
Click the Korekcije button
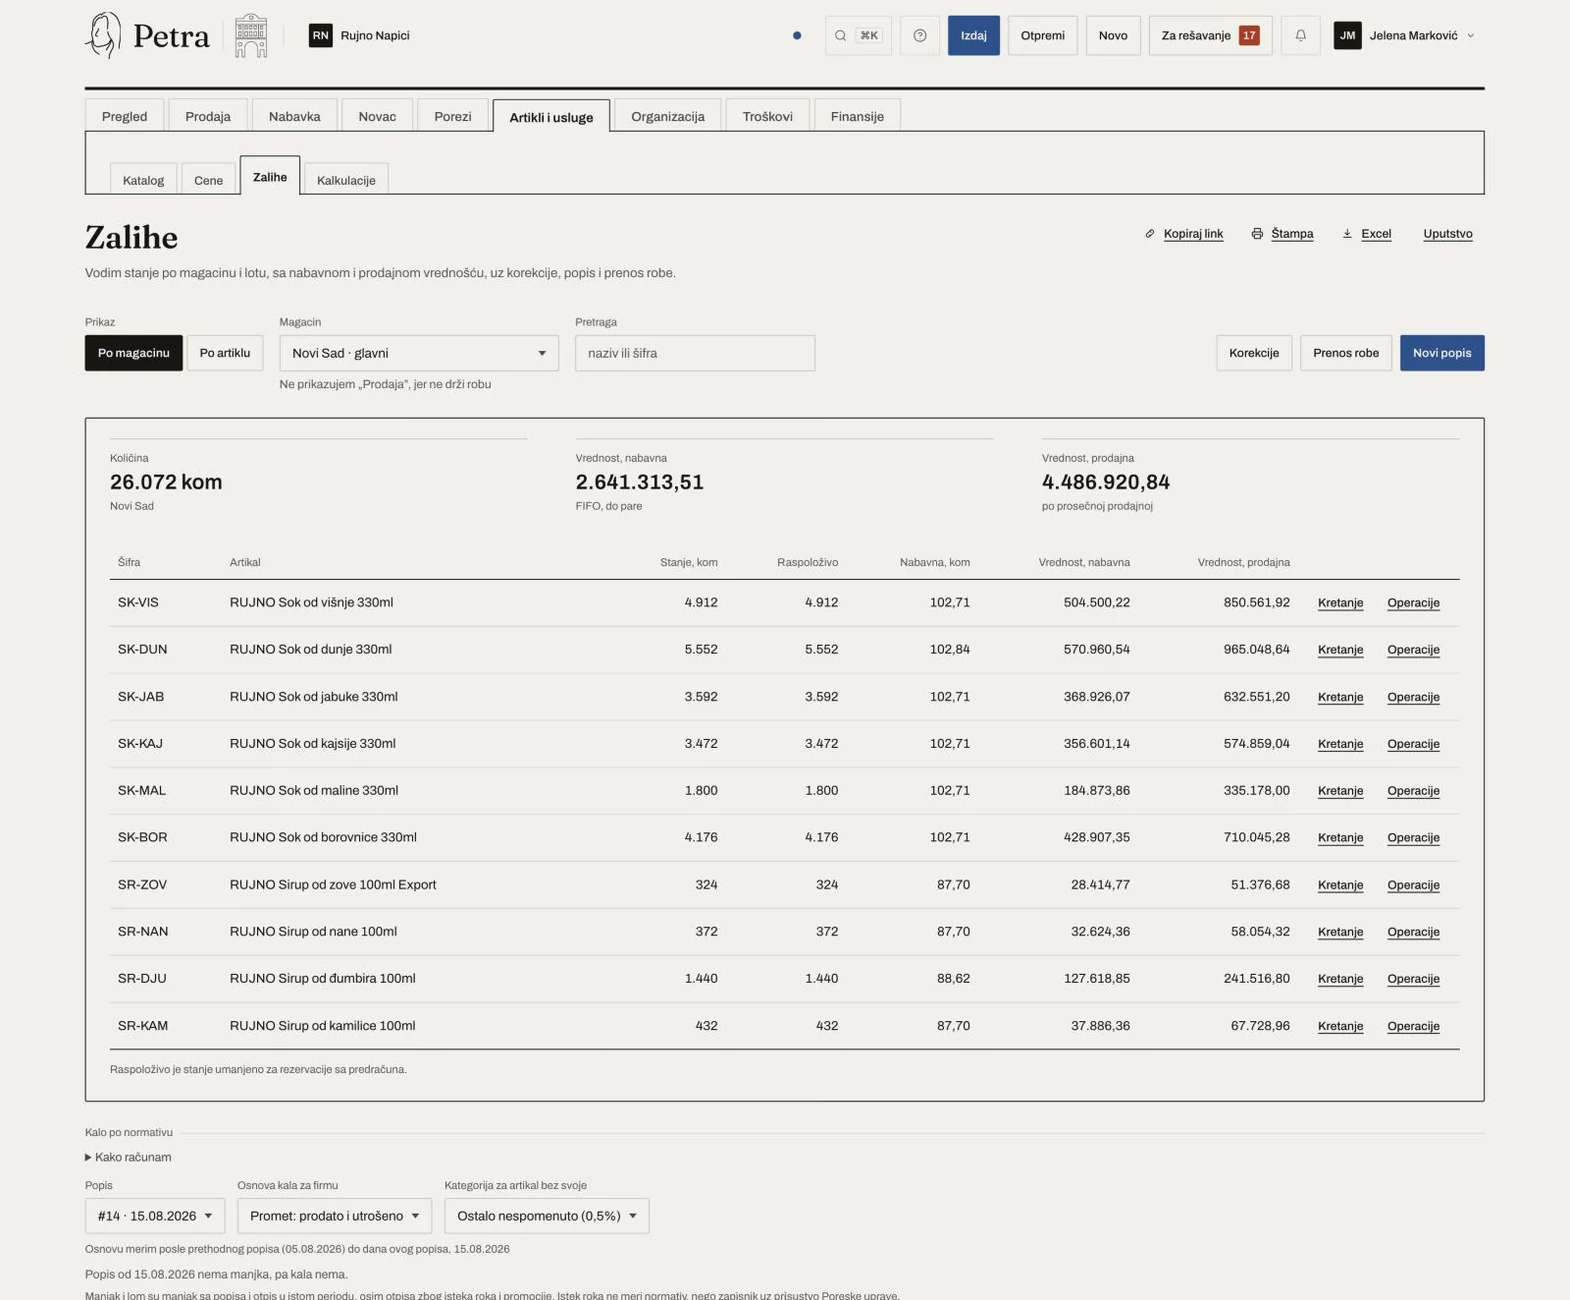[x=1254, y=353]
